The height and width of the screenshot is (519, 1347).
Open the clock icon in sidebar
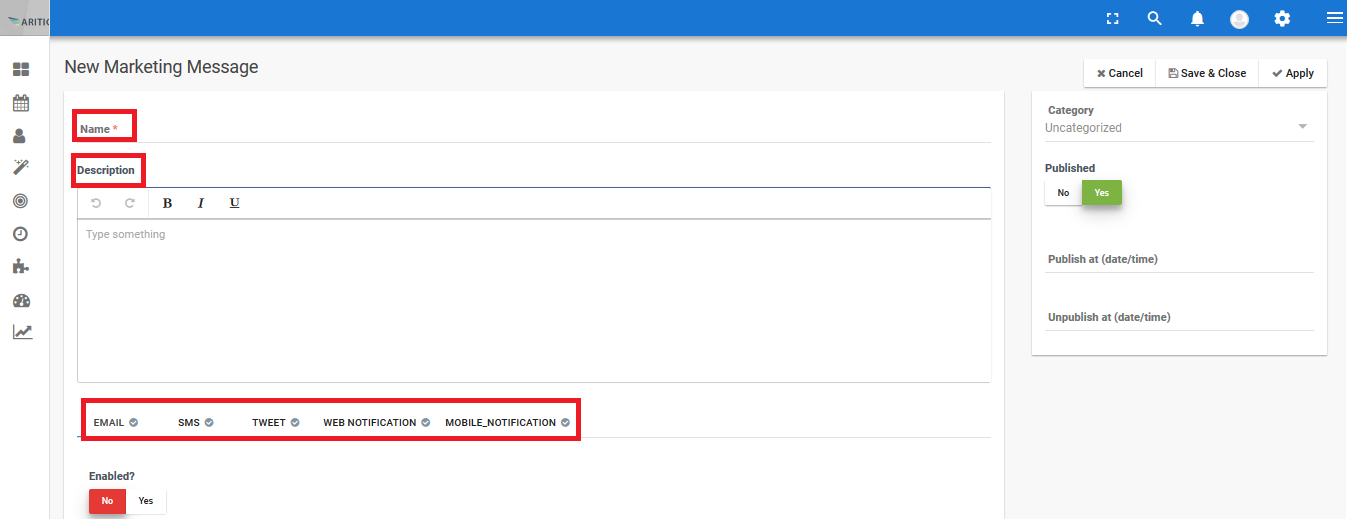pyautogui.click(x=20, y=234)
